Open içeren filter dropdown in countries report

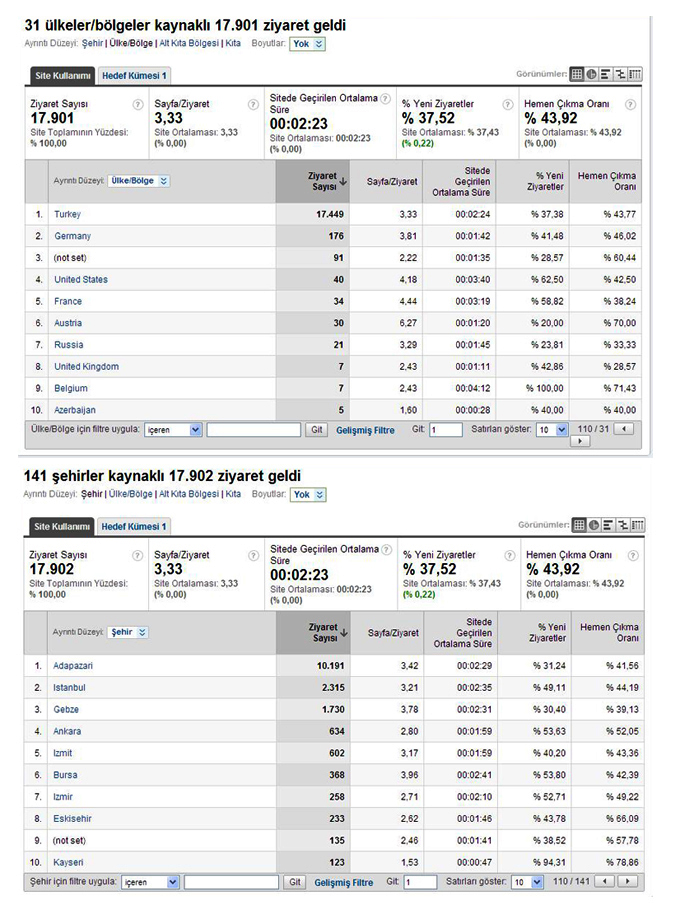coord(173,430)
